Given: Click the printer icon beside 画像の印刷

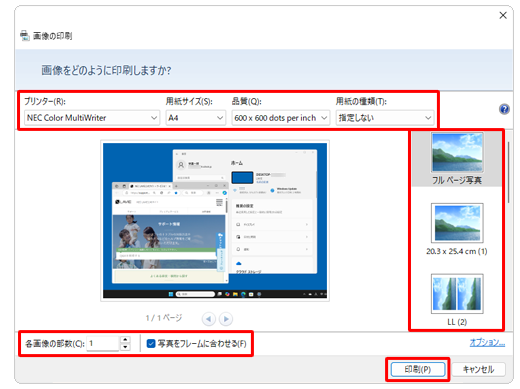Looking at the screenshot, I should click(x=25, y=36).
